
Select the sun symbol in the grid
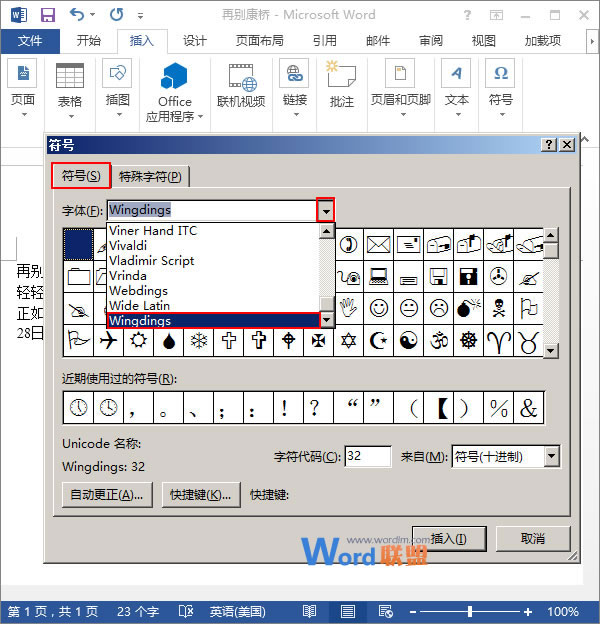138,340
